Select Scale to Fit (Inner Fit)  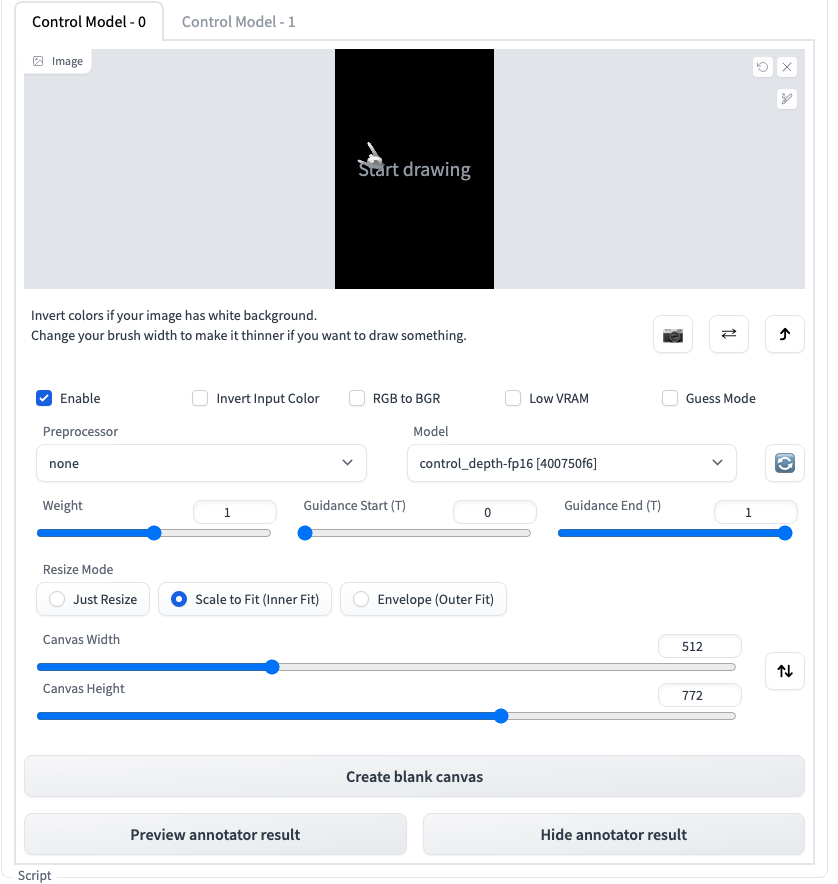pyautogui.click(x=245, y=599)
